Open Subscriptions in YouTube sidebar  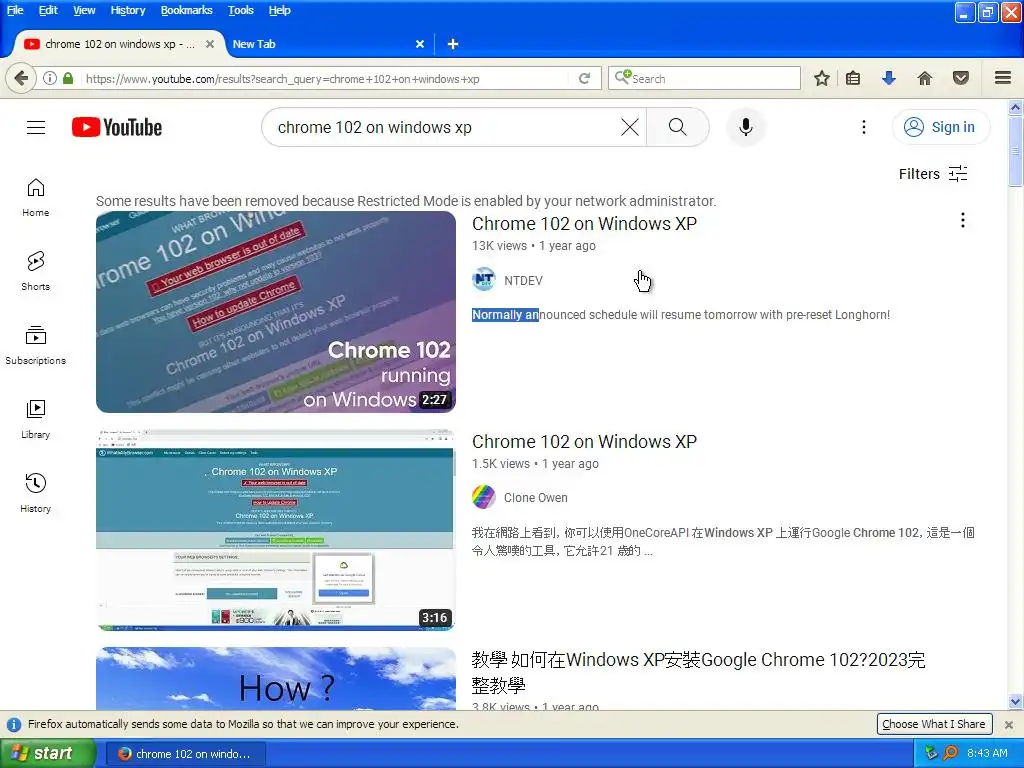click(x=35, y=345)
